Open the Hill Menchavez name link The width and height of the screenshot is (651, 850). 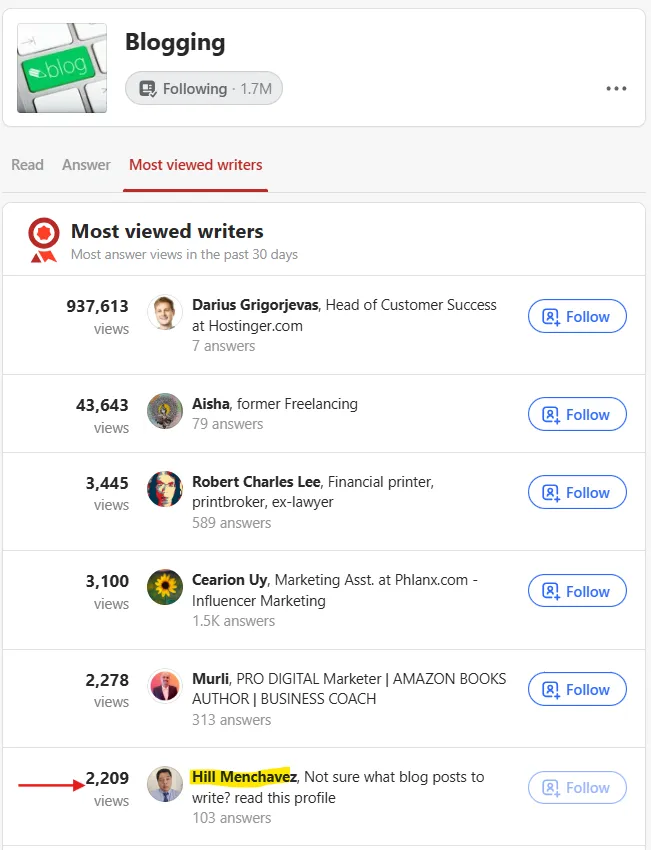[244, 777]
